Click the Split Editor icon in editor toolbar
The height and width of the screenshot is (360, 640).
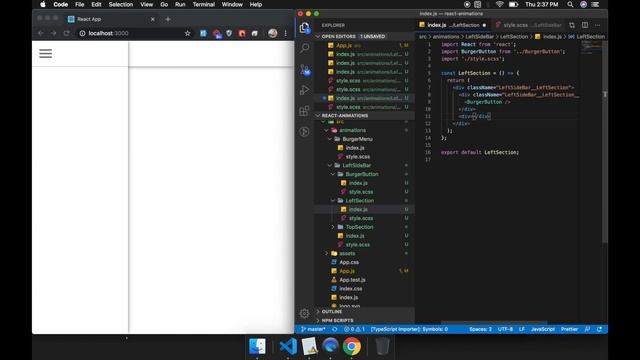click(x=585, y=25)
